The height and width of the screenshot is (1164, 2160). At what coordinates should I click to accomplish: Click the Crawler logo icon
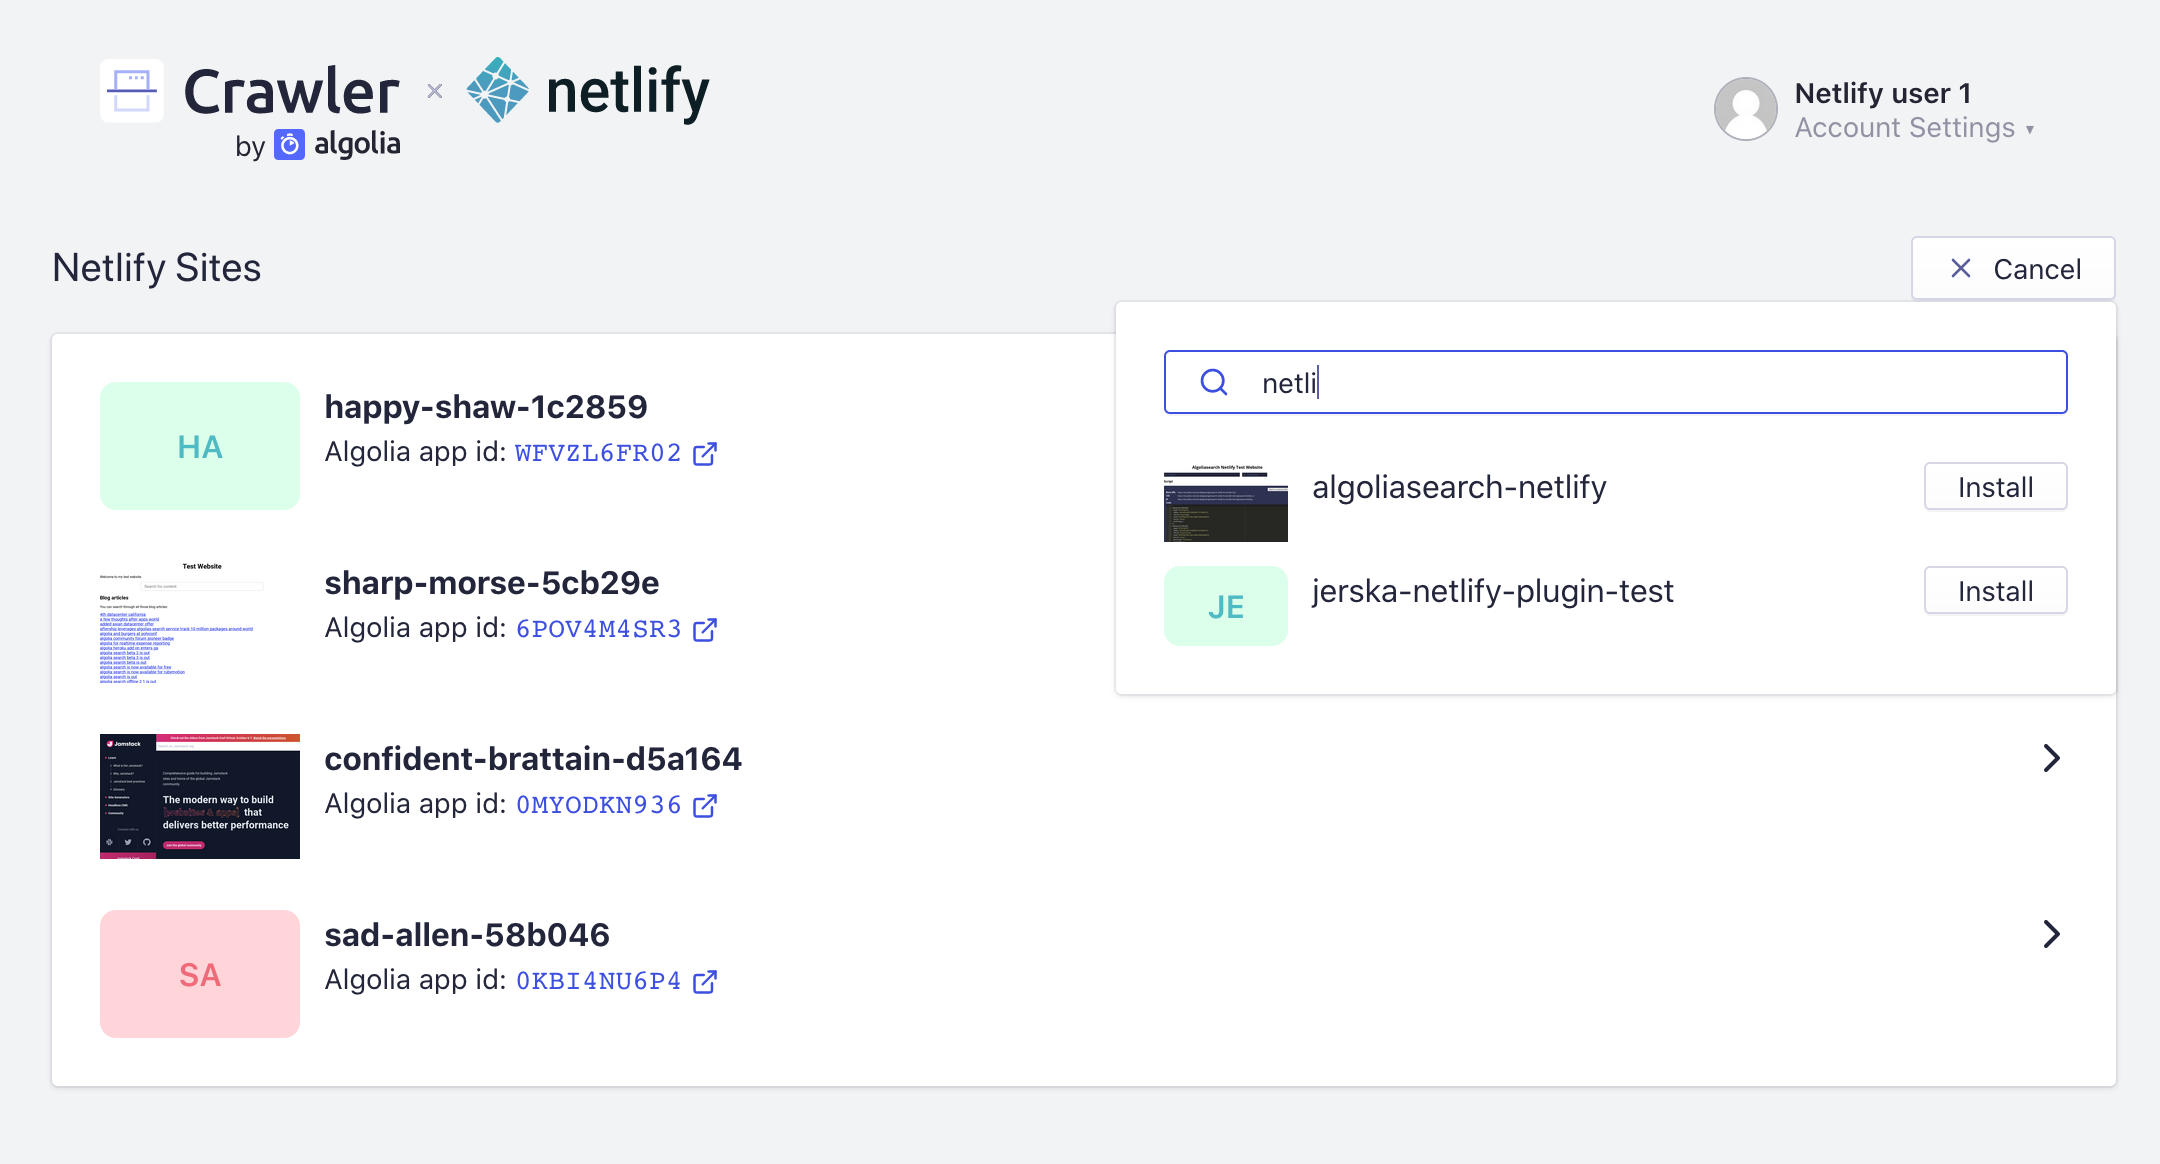tap(131, 89)
